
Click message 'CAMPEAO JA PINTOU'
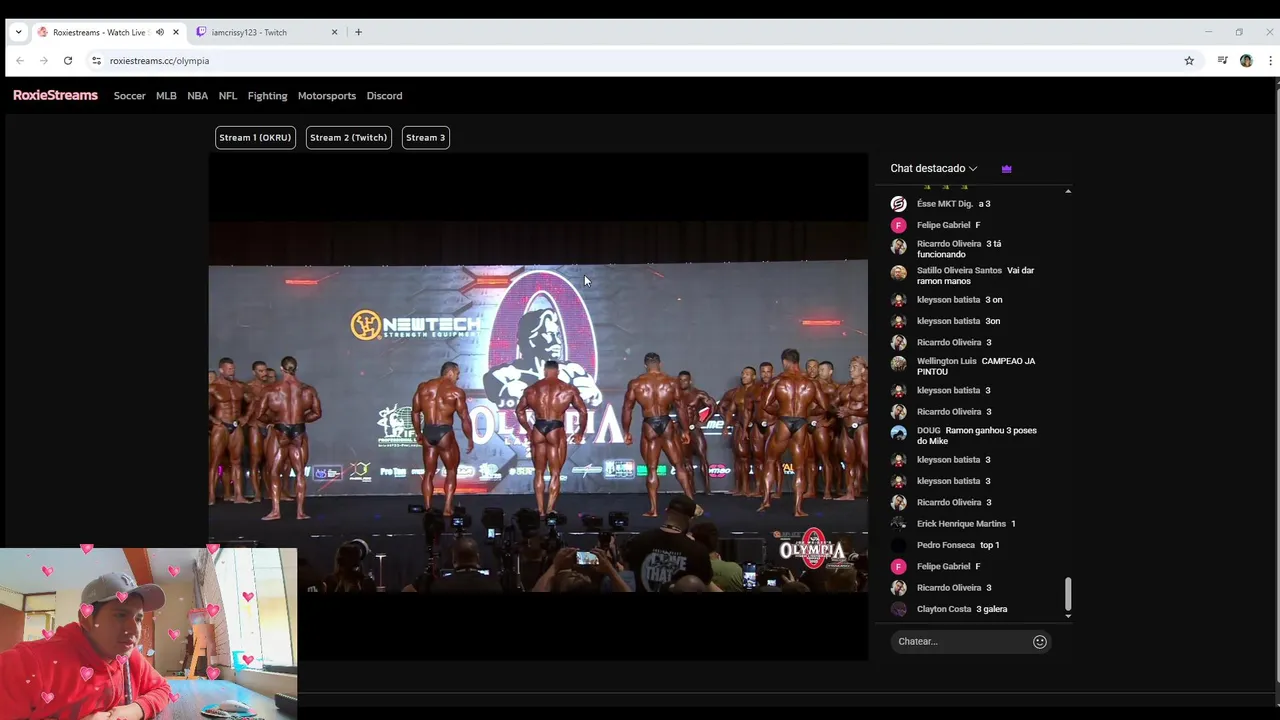976,366
